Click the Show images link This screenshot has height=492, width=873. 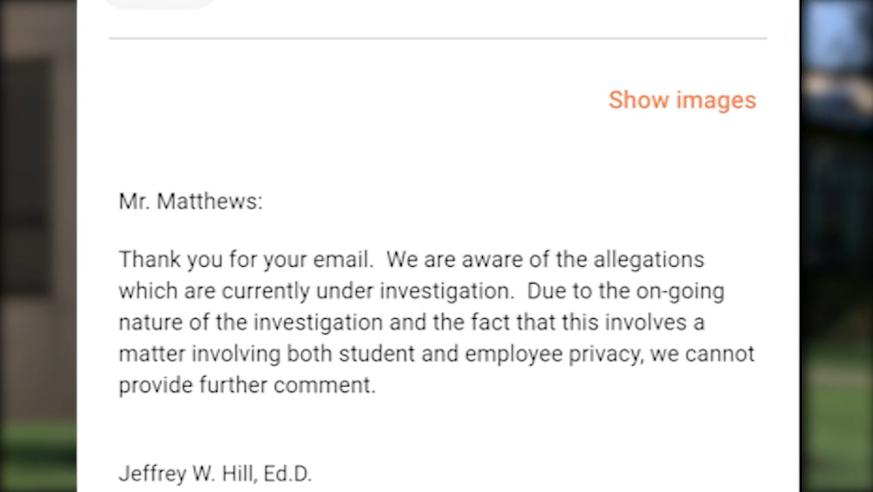tap(682, 101)
